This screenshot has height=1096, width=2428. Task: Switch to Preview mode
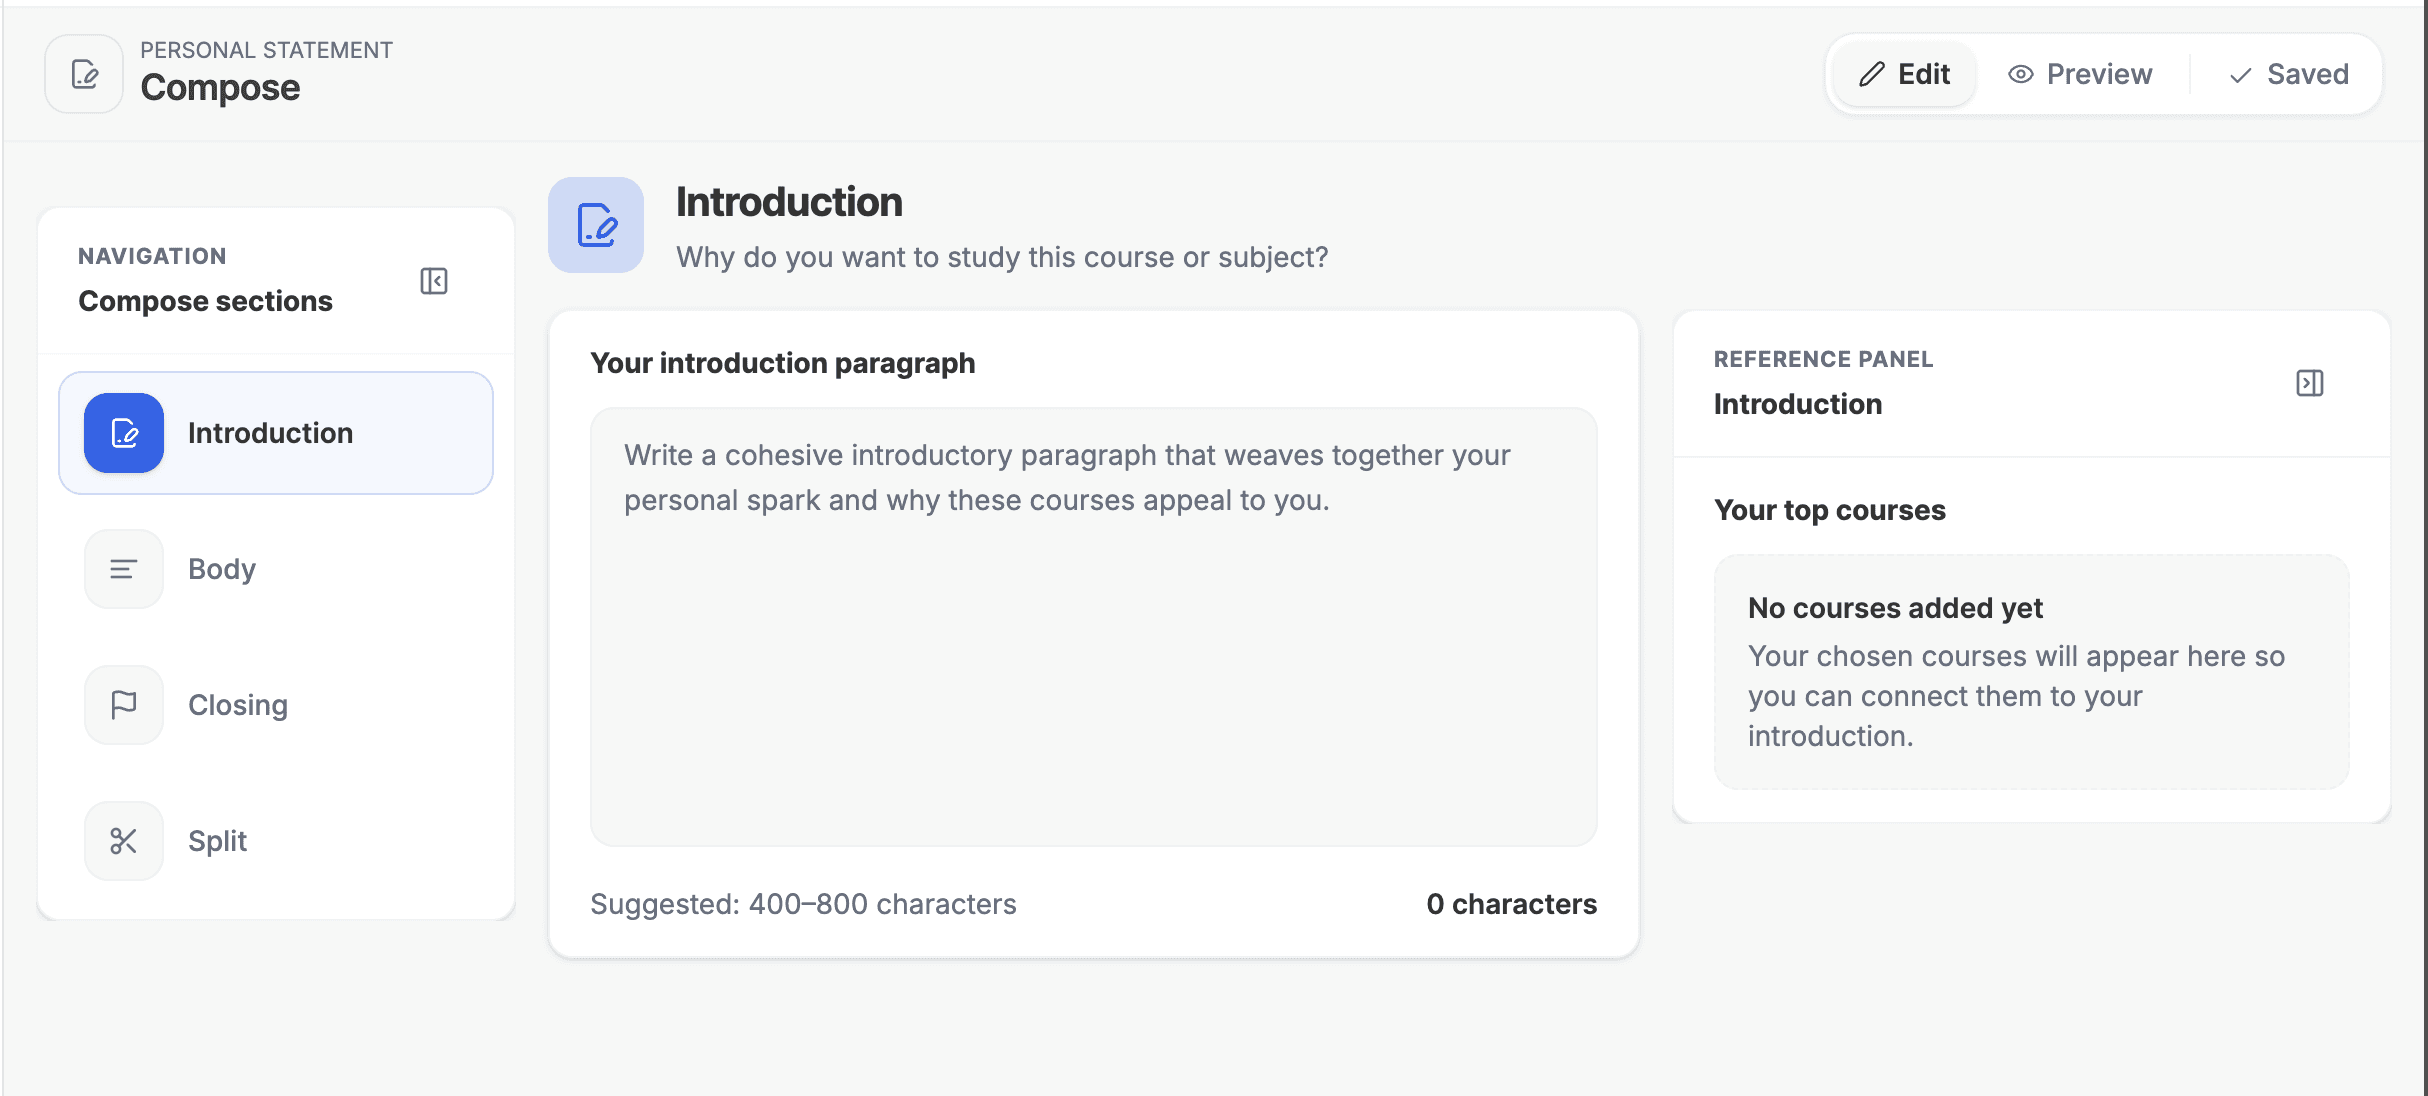[x=2080, y=74]
